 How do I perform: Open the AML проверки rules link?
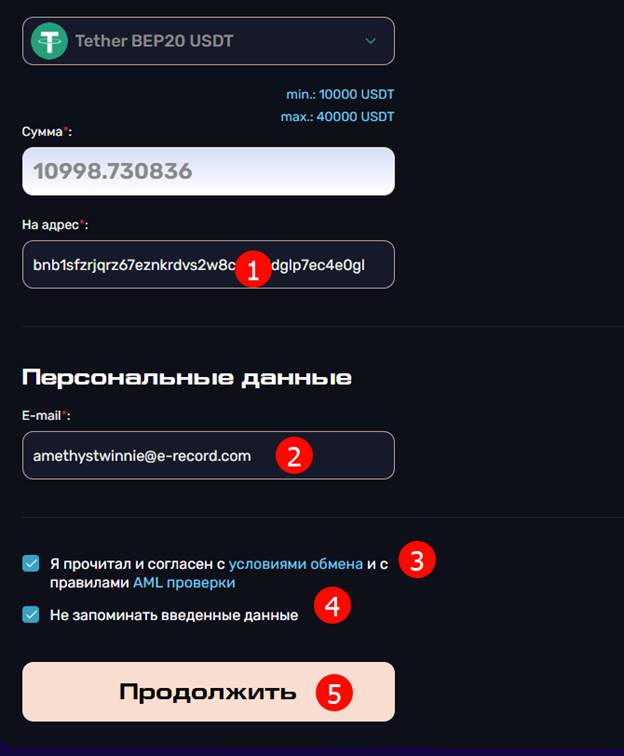[184, 582]
